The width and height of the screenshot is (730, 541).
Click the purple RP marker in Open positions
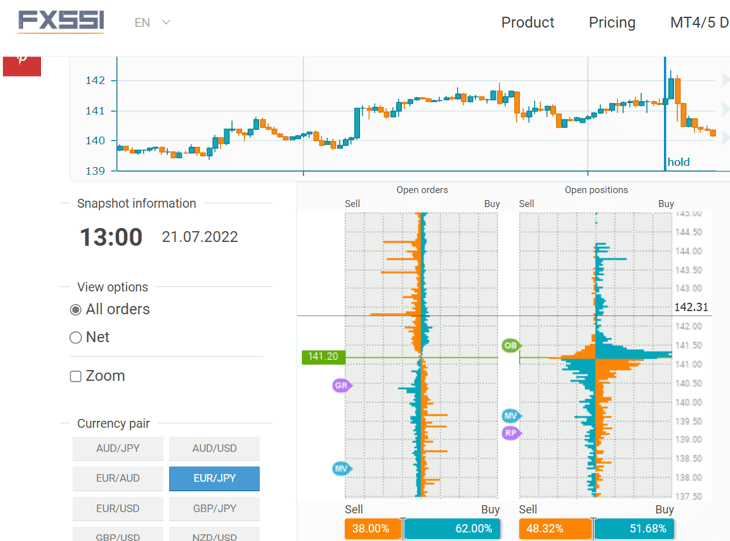(511, 433)
